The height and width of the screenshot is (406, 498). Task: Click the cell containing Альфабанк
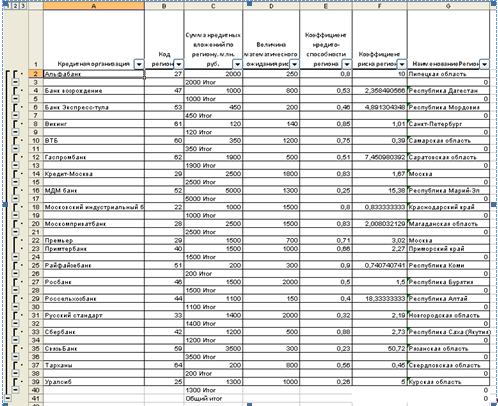coord(94,74)
